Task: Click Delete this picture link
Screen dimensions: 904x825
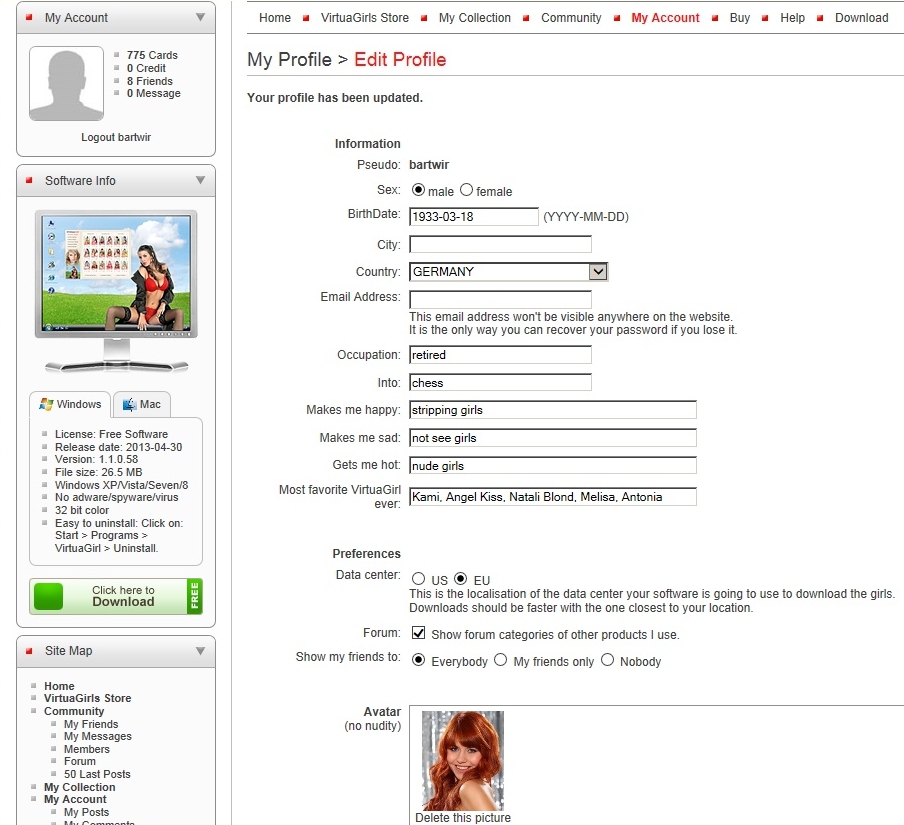Action: pos(463,818)
